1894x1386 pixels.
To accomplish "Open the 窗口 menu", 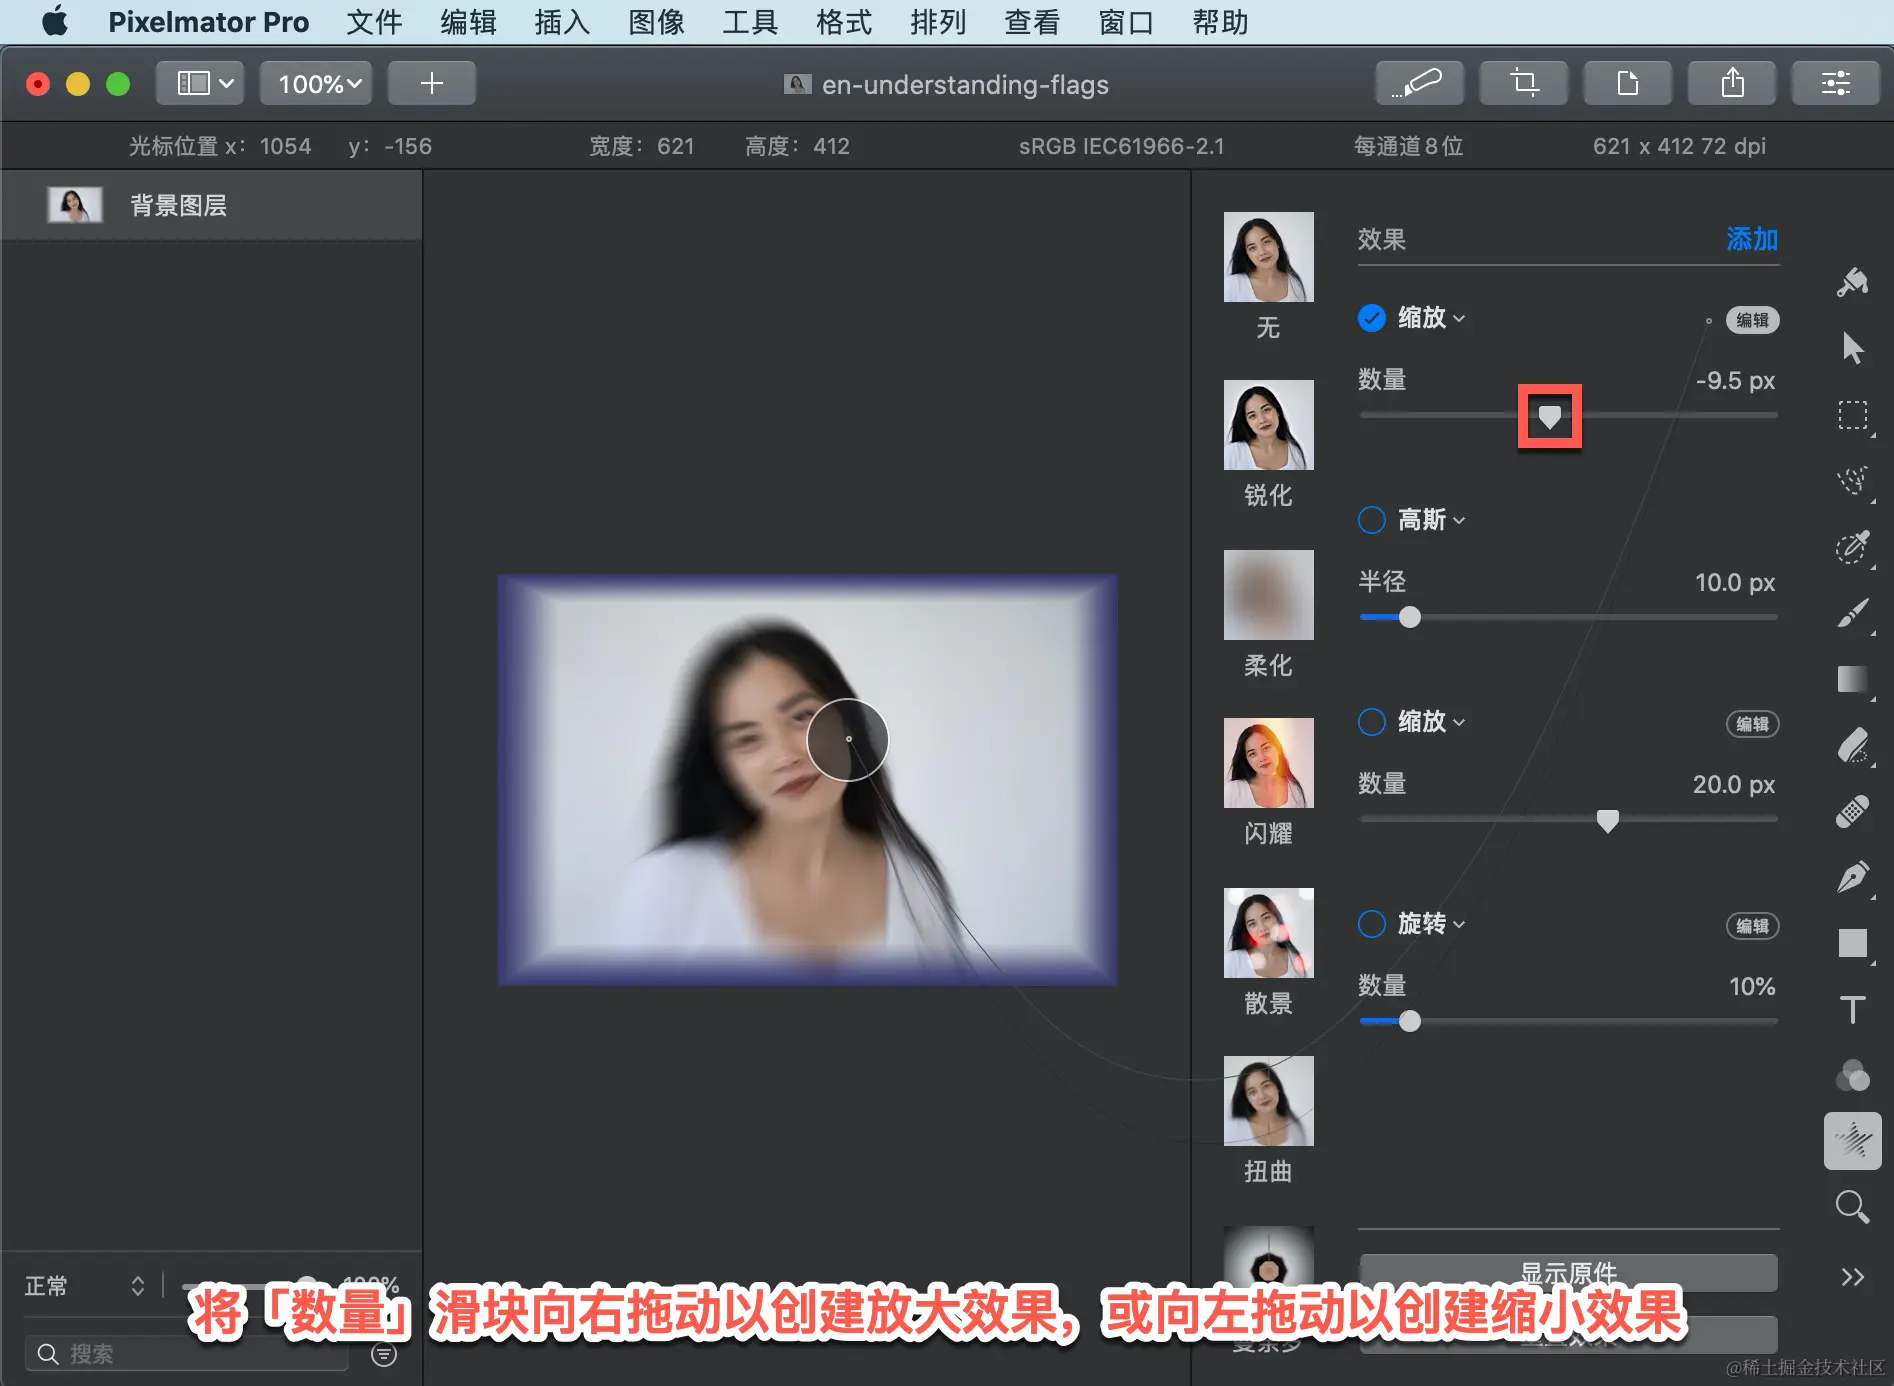I will [x=1126, y=22].
